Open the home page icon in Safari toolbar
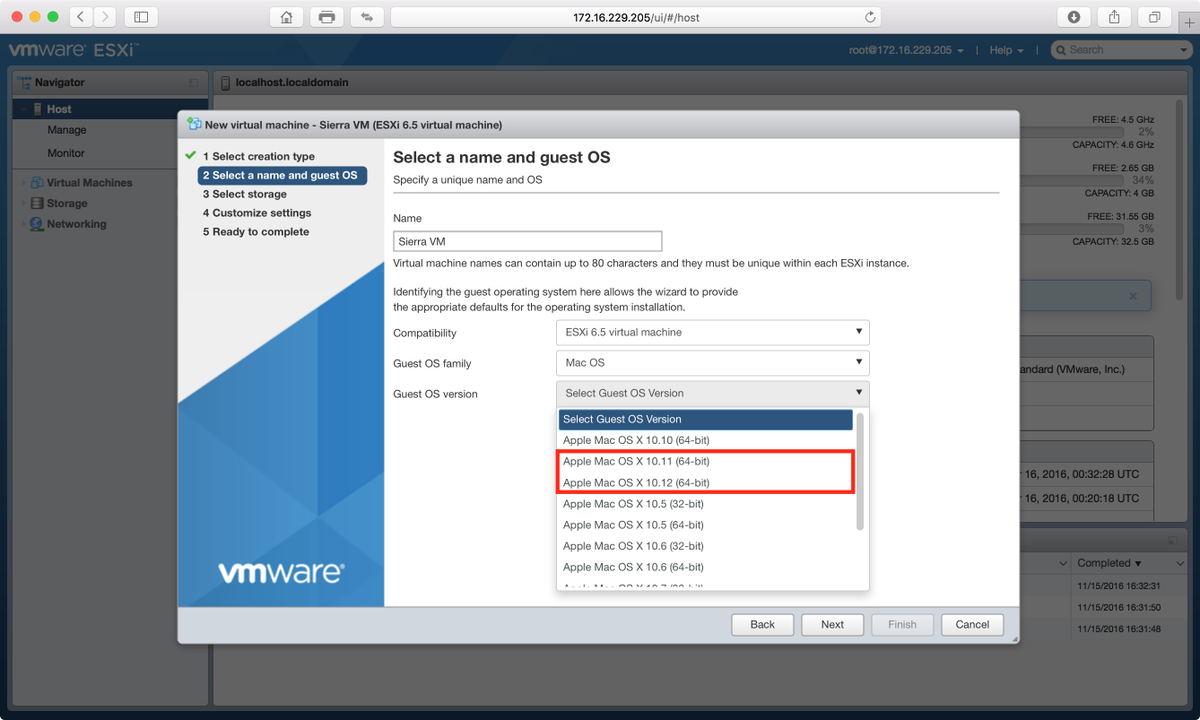The height and width of the screenshot is (720, 1200). [x=287, y=17]
